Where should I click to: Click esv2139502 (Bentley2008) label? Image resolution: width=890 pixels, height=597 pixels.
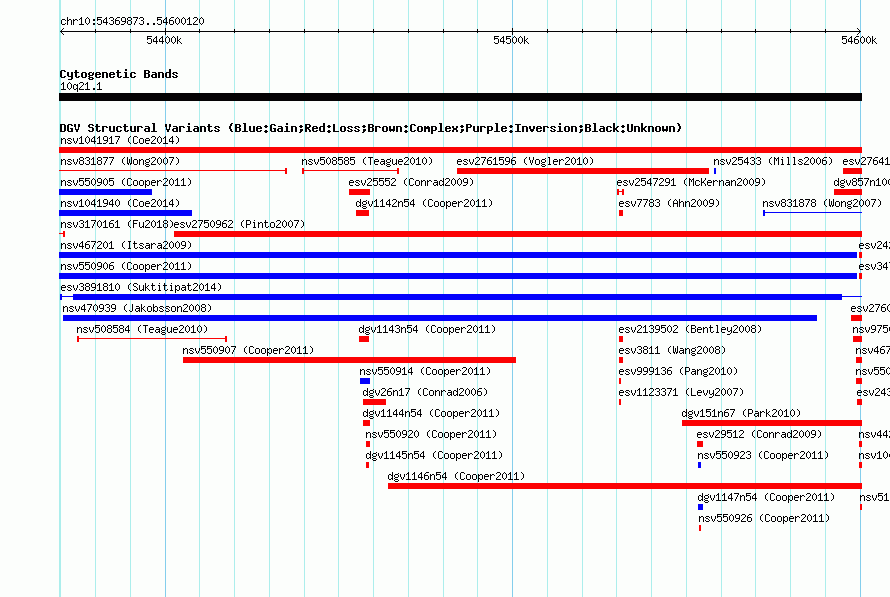click(690, 329)
